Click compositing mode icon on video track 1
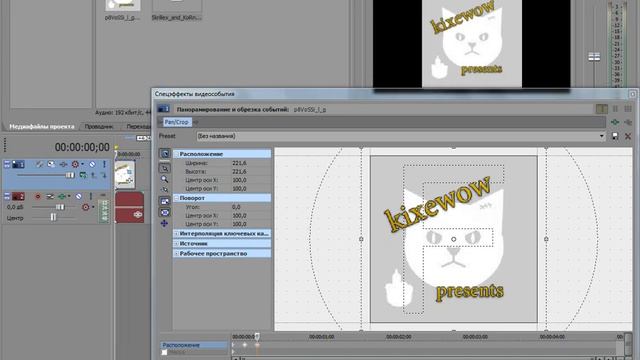 (x=83, y=175)
